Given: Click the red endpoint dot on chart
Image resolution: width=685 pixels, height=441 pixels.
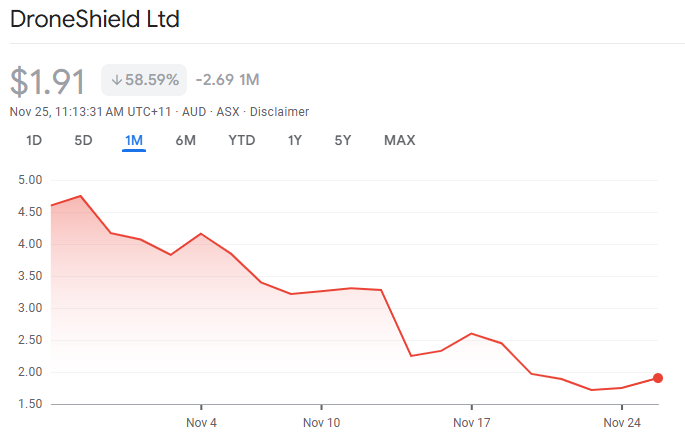Looking at the screenshot, I should [x=656, y=378].
